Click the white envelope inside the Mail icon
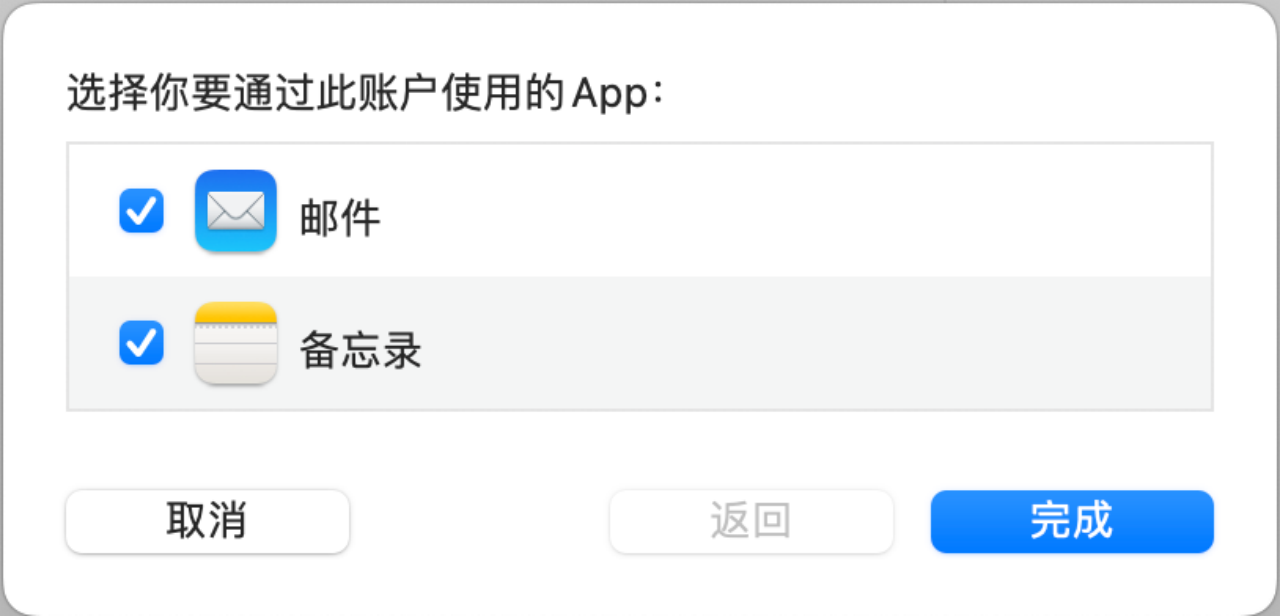Viewport: 1280px width, 616px height. point(236,211)
